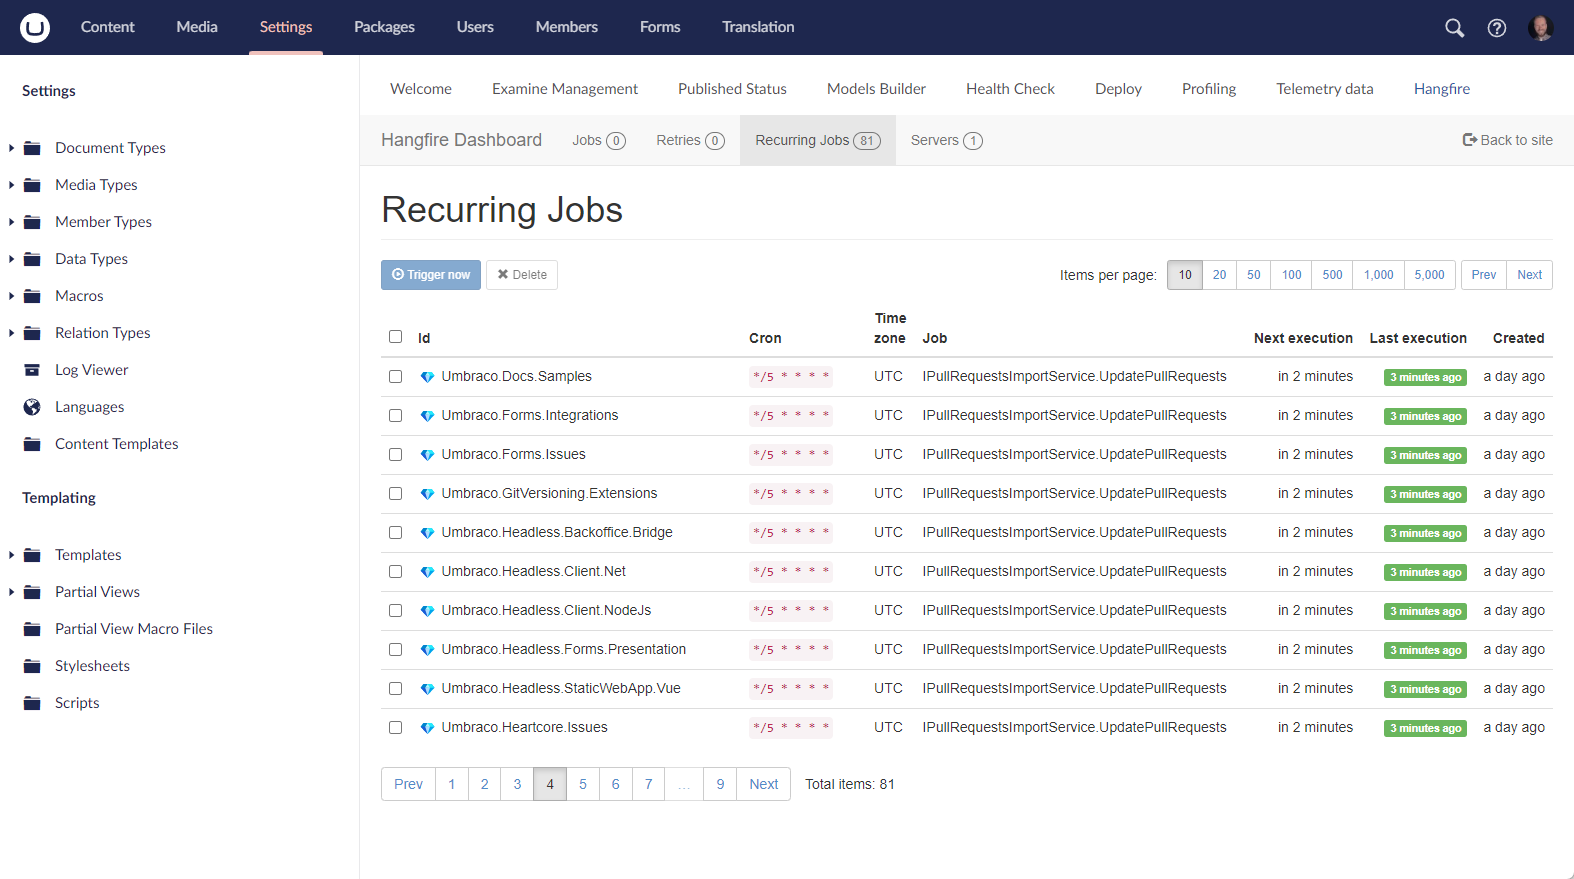This screenshot has width=1574, height=879.
Task: Check the Umbraco.Headless.Client.NodeJs row checkbox
Action: 395,611
